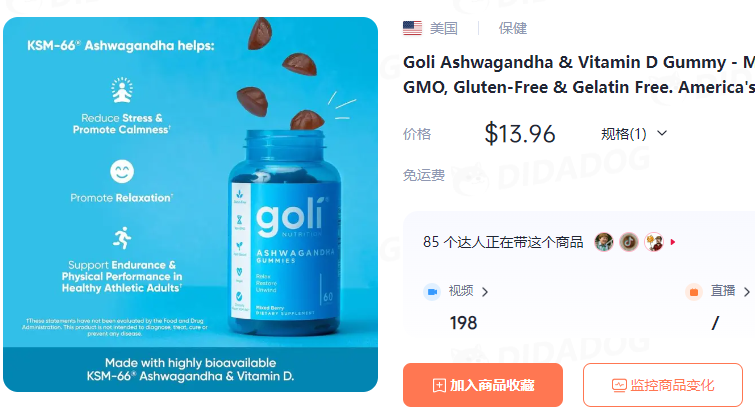
Task: Add product to favorites with 加入商品收藏
Action: tap(483, 385)
